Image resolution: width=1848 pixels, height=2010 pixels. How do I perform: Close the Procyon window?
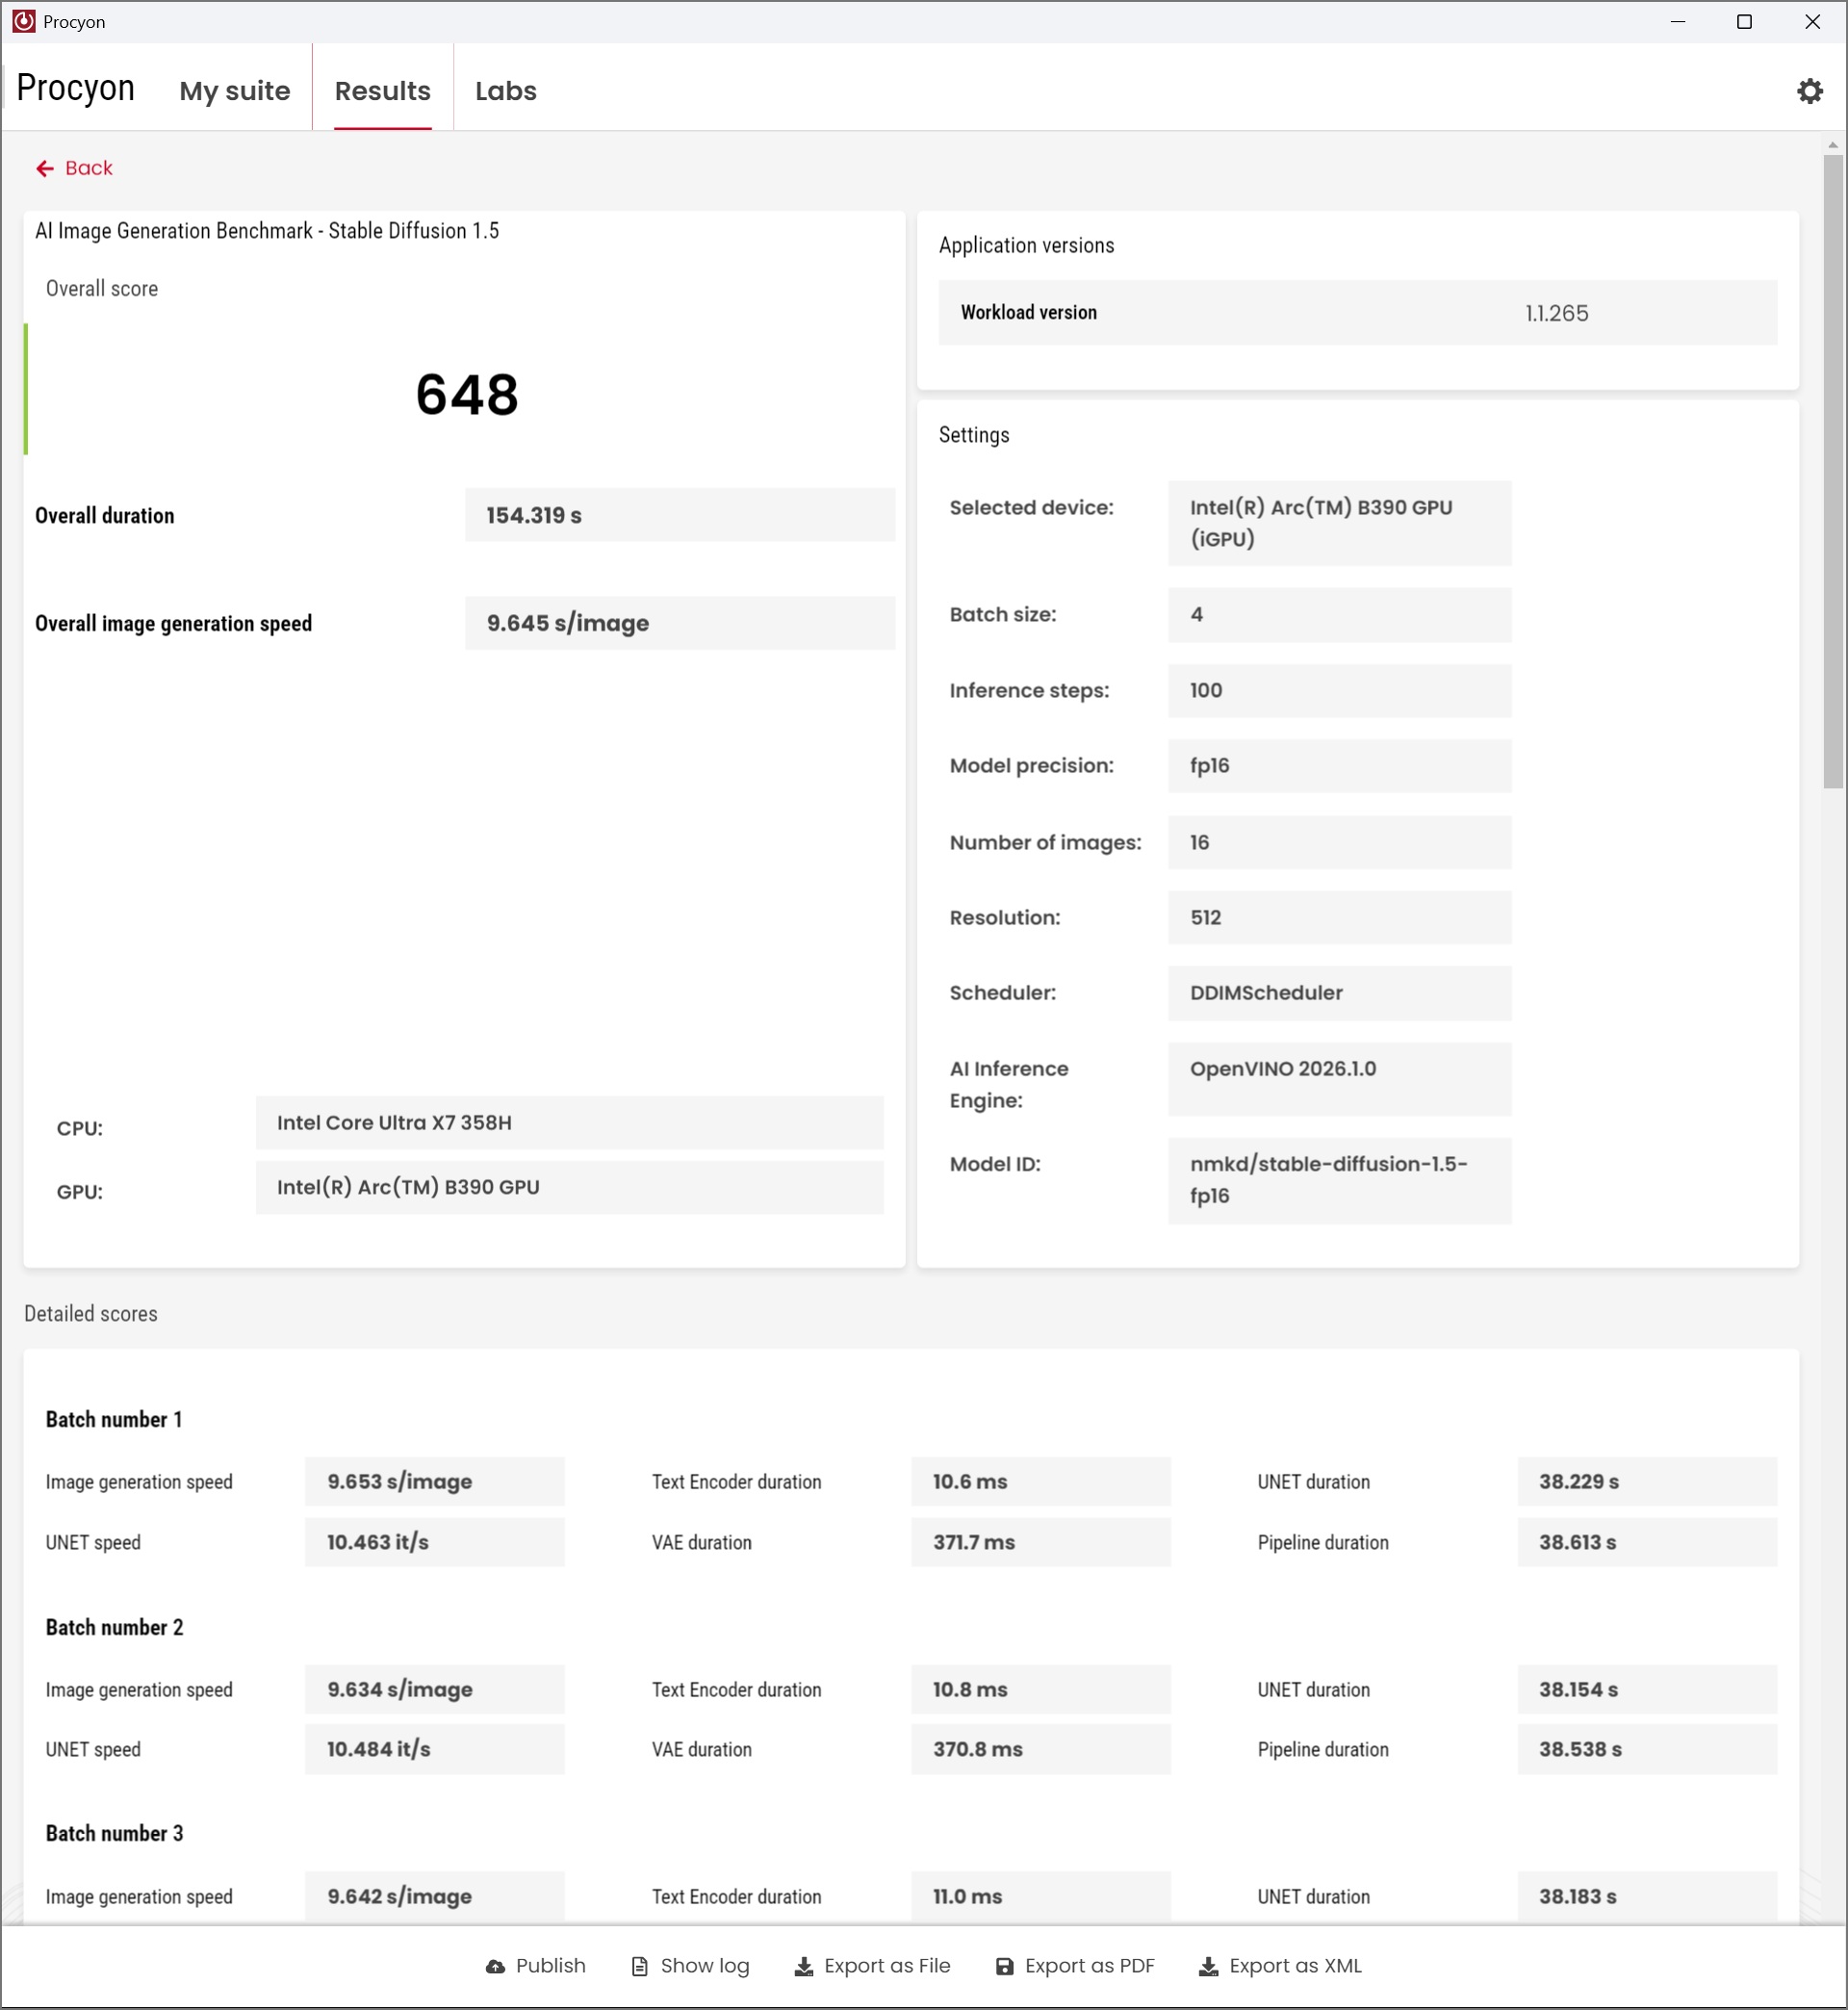pos(1812,21)
